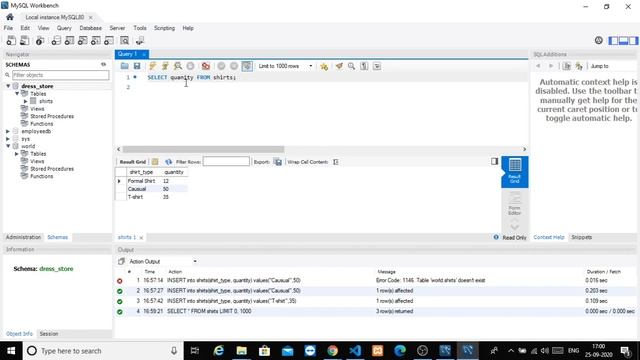This screenshot has height=360, width=640.
Task: Open Session tab in Information panel
Action: [49, 334]
